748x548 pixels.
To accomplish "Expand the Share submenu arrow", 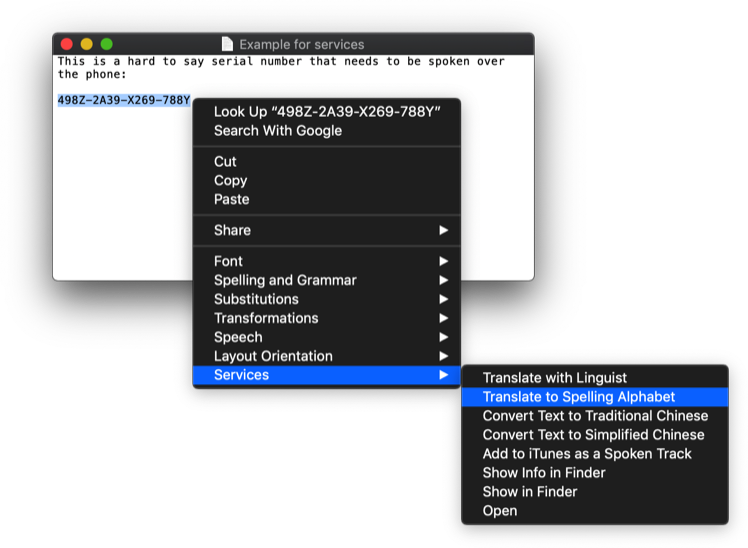I will tap(444, 230).
